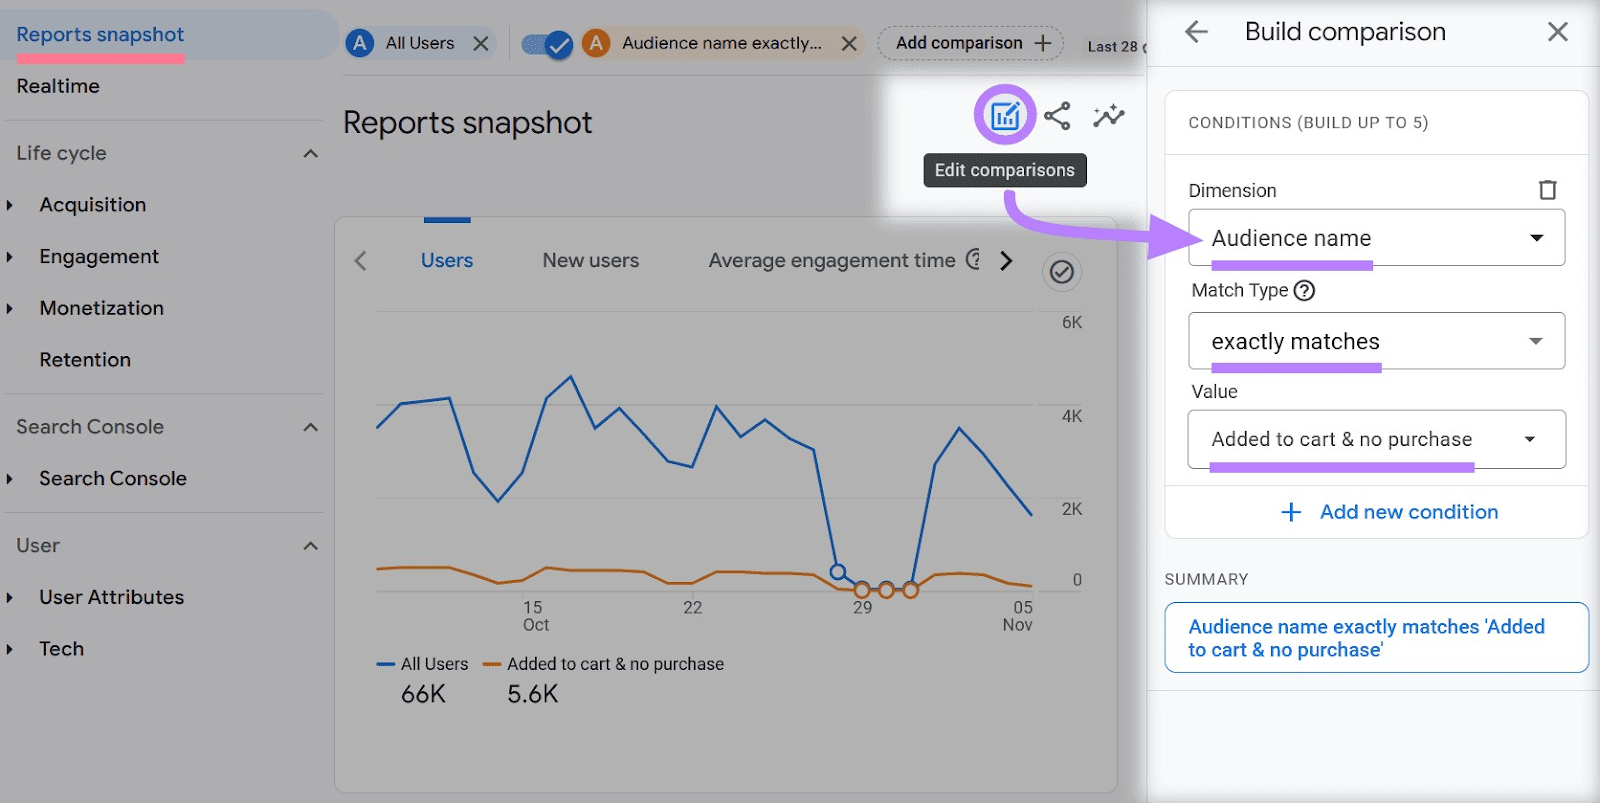
Task: Open Realtime in the sidebar
Action: pos(58,87)
